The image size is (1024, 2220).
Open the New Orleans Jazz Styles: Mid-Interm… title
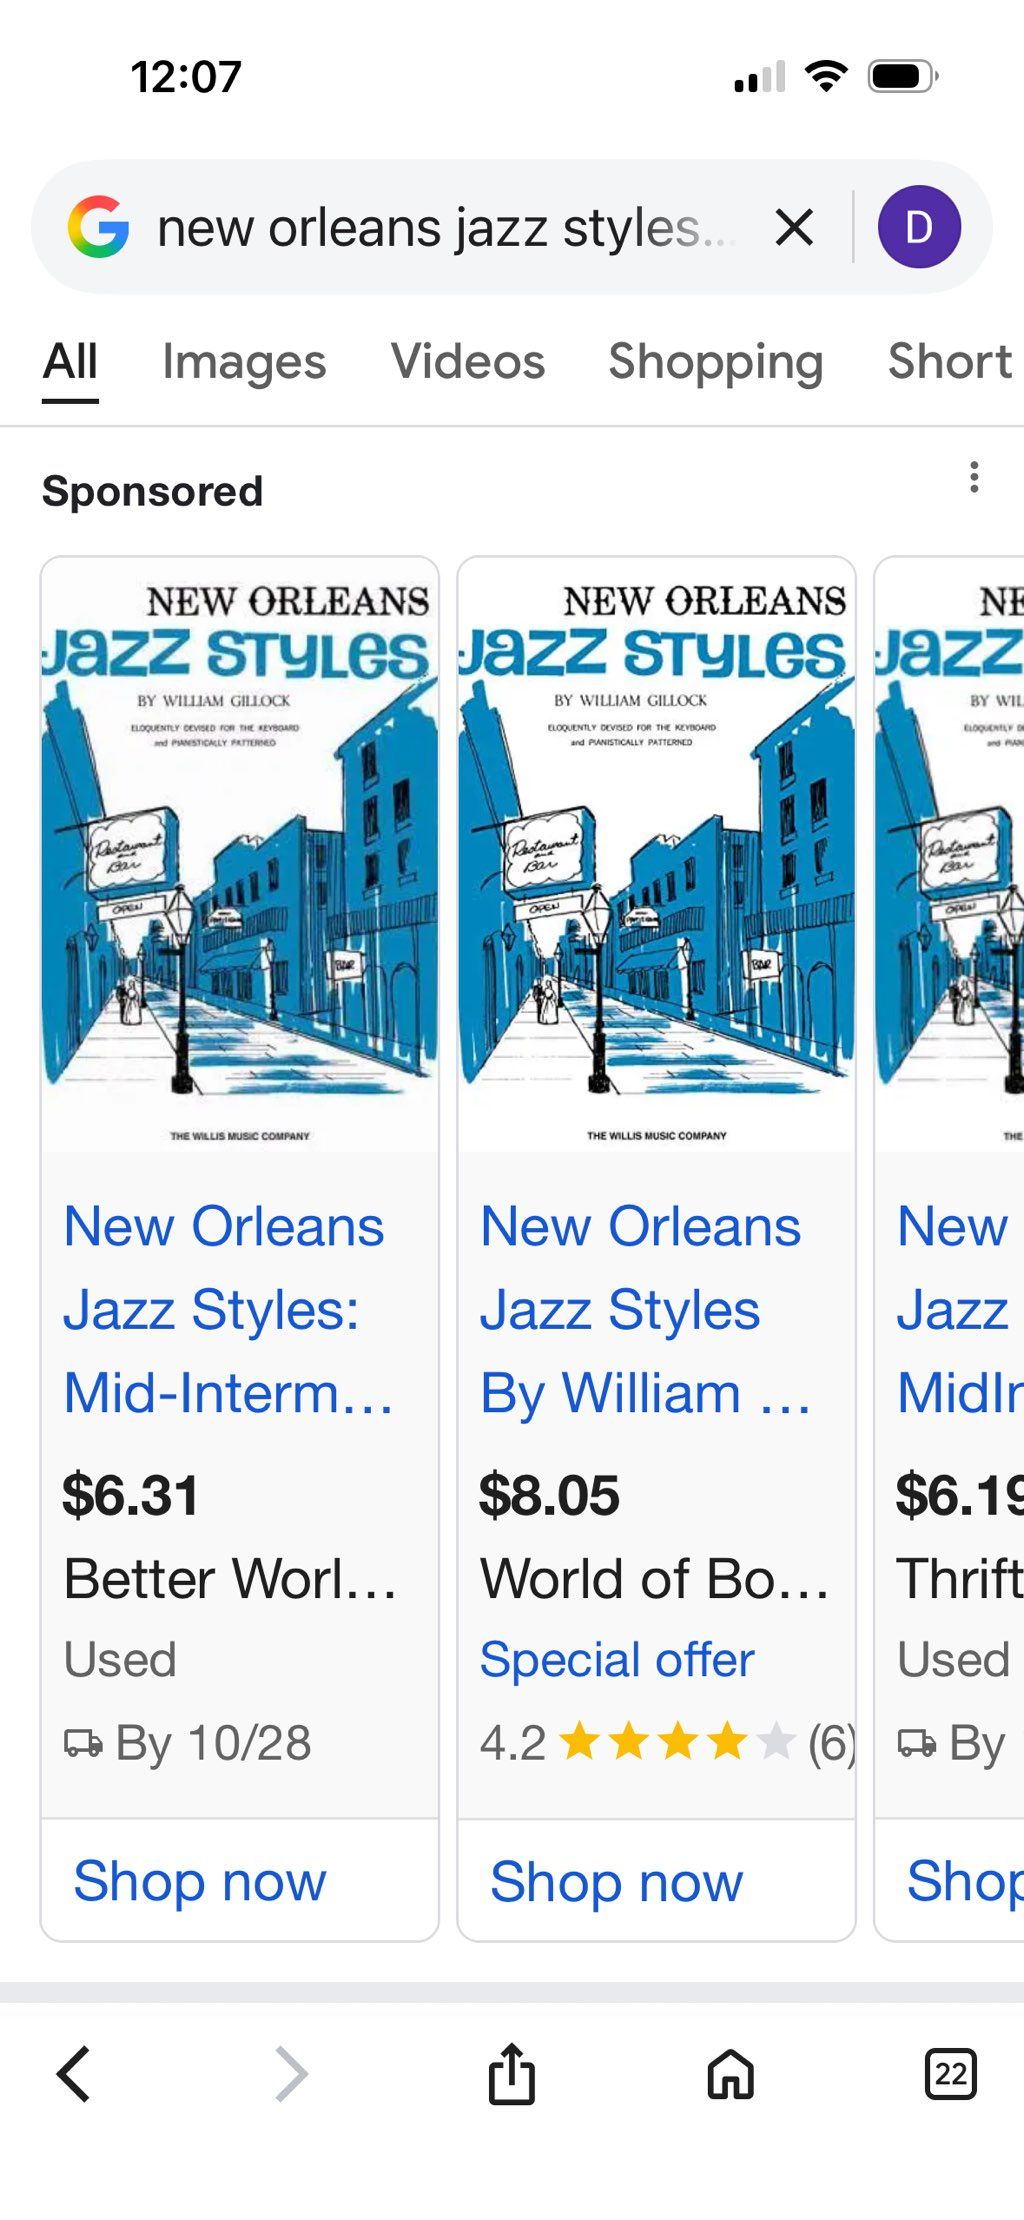[228, 1310]
